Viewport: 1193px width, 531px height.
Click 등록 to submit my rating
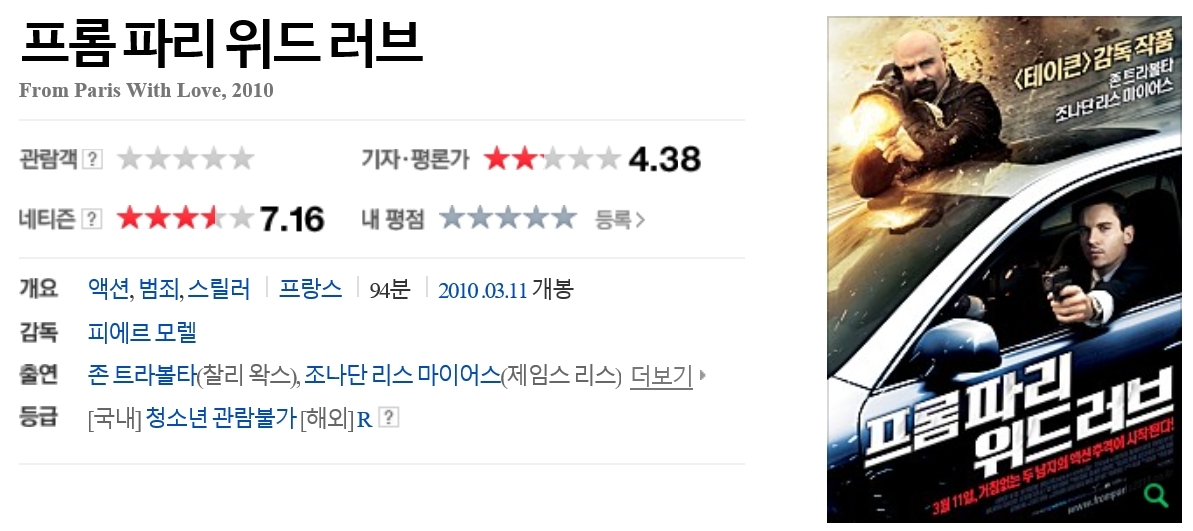620,220
